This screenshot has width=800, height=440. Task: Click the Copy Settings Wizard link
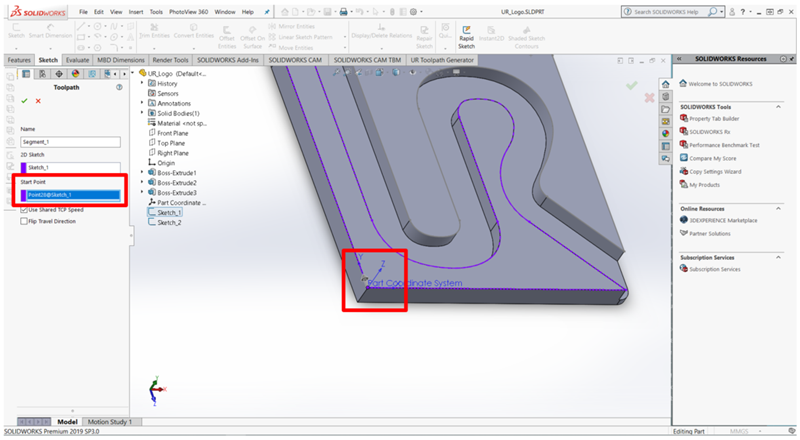click(718, 172)
